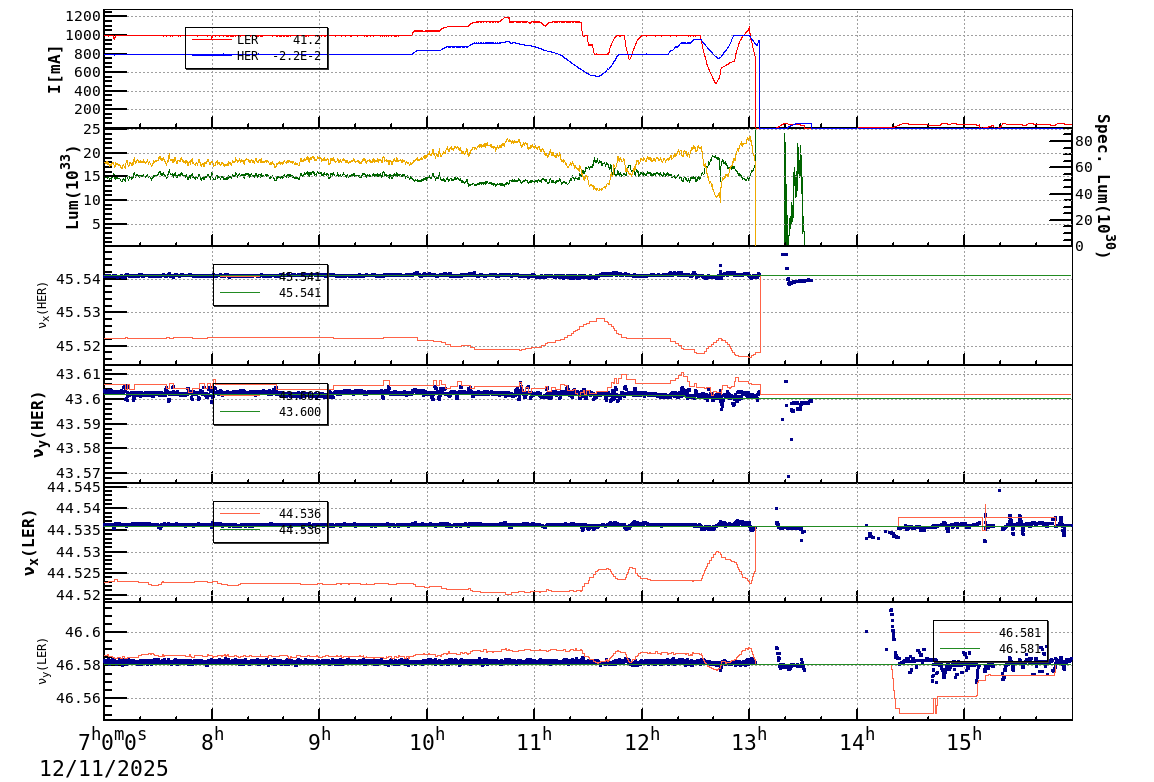Select the HER legend entry in current panel
Screen dimensions: 1154x782
(244, 55)
